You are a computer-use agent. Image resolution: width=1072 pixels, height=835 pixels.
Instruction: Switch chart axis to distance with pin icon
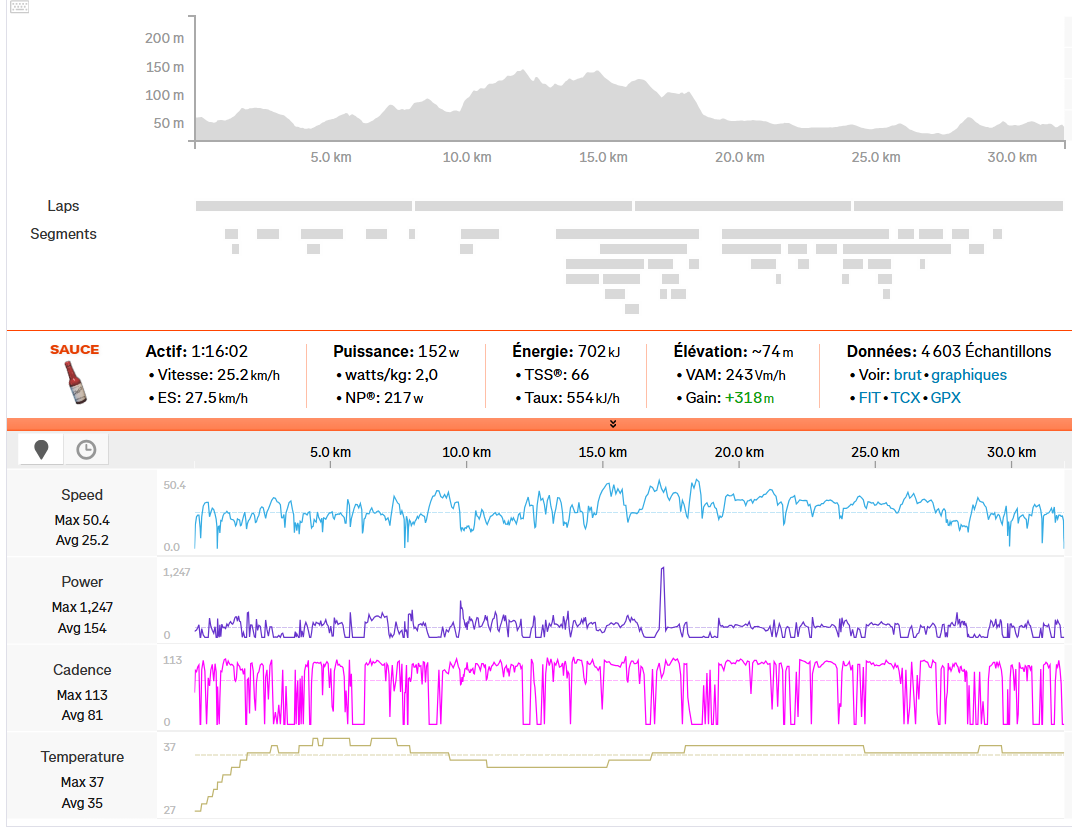pos(41,449)
